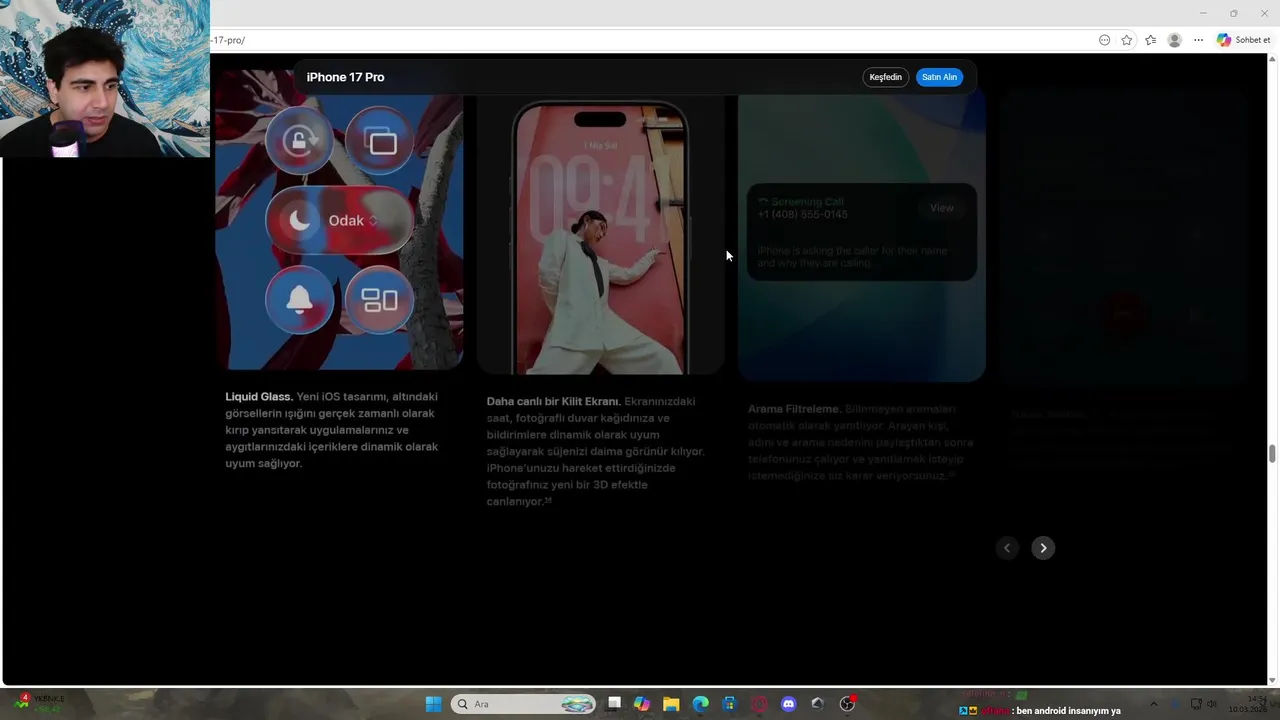Tap the Odak focus mode control
1280x720 pixels.
339,220
